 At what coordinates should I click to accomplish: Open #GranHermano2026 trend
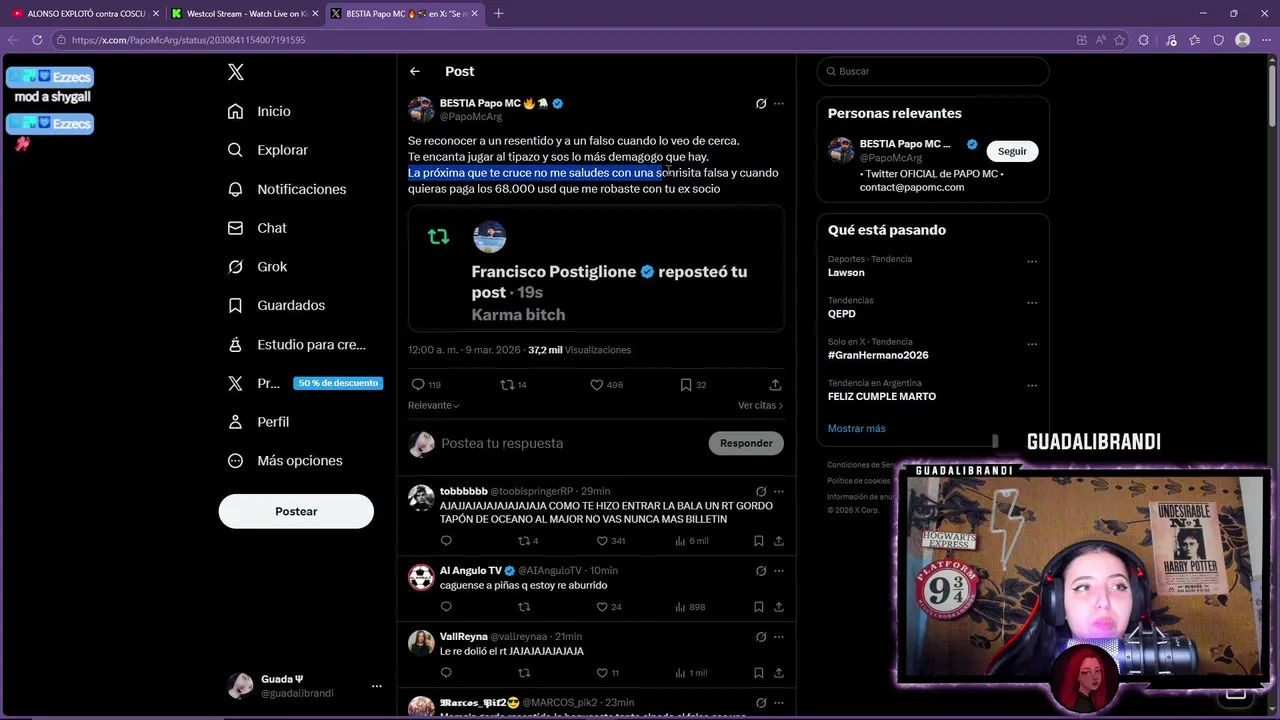878,355
